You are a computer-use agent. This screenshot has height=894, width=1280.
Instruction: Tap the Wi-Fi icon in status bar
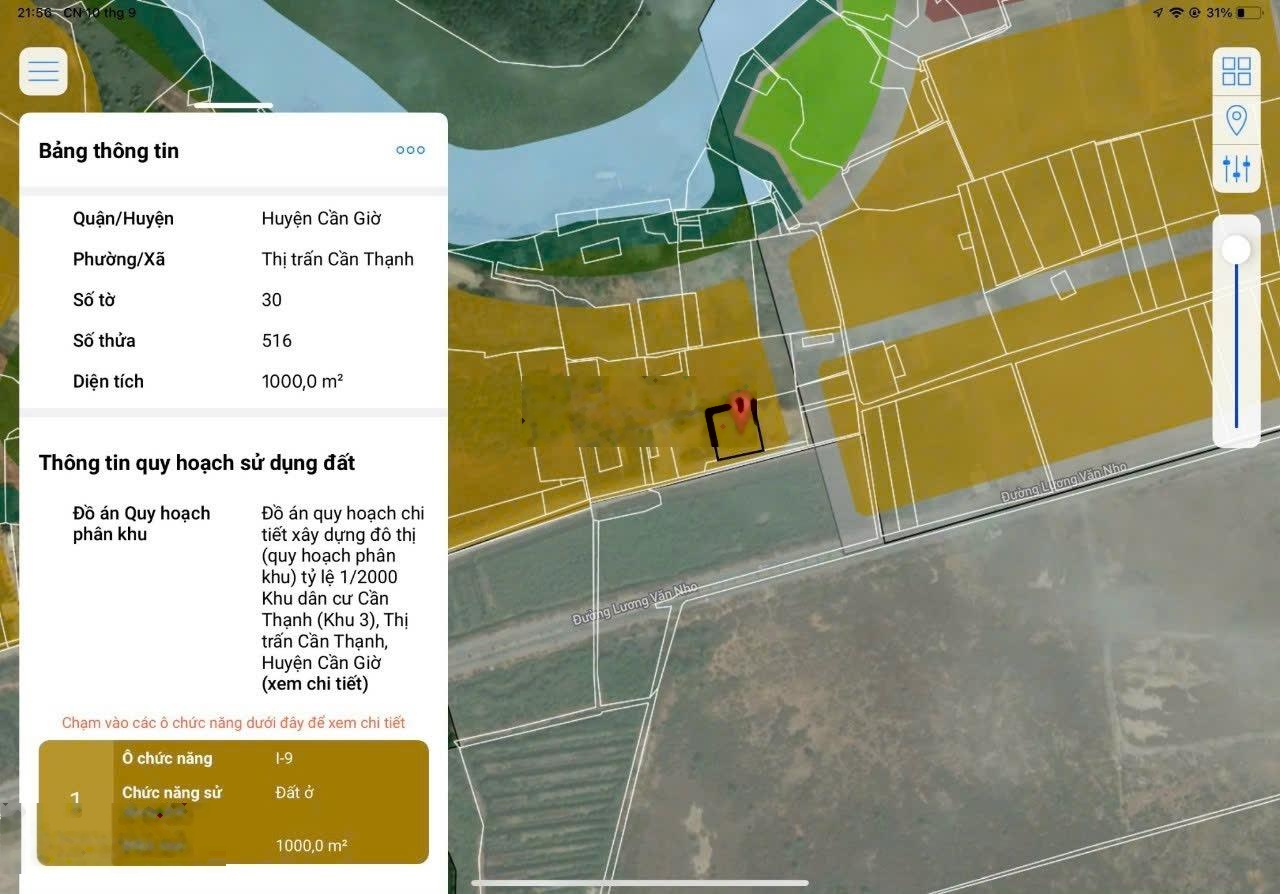[x=1176, y=13]
